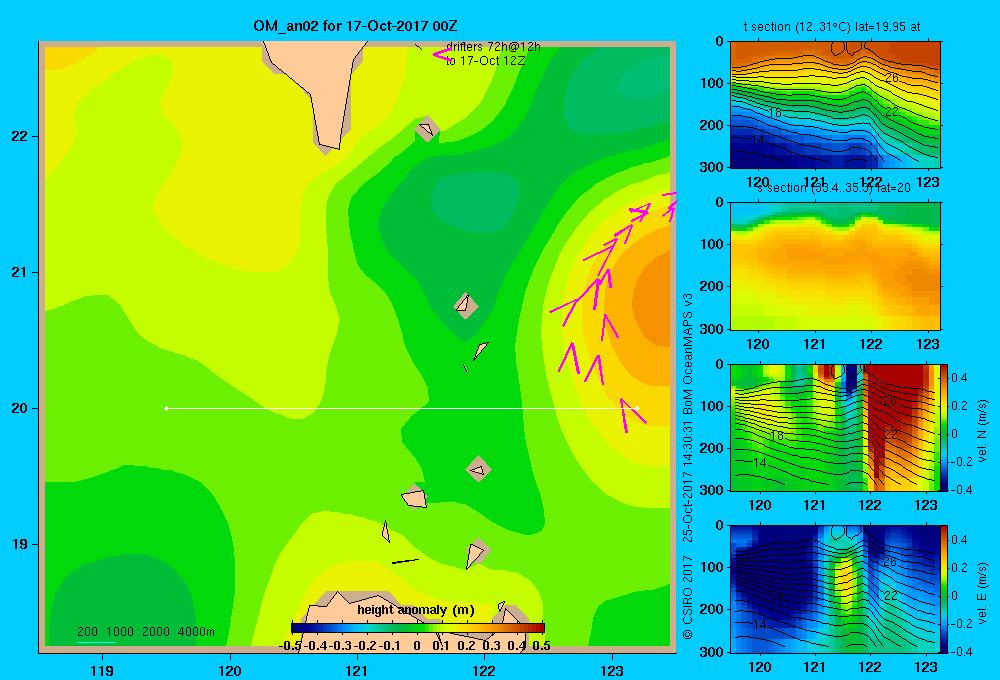
Task: Click the vel. N vertical color bar
Action: [945, 427]
